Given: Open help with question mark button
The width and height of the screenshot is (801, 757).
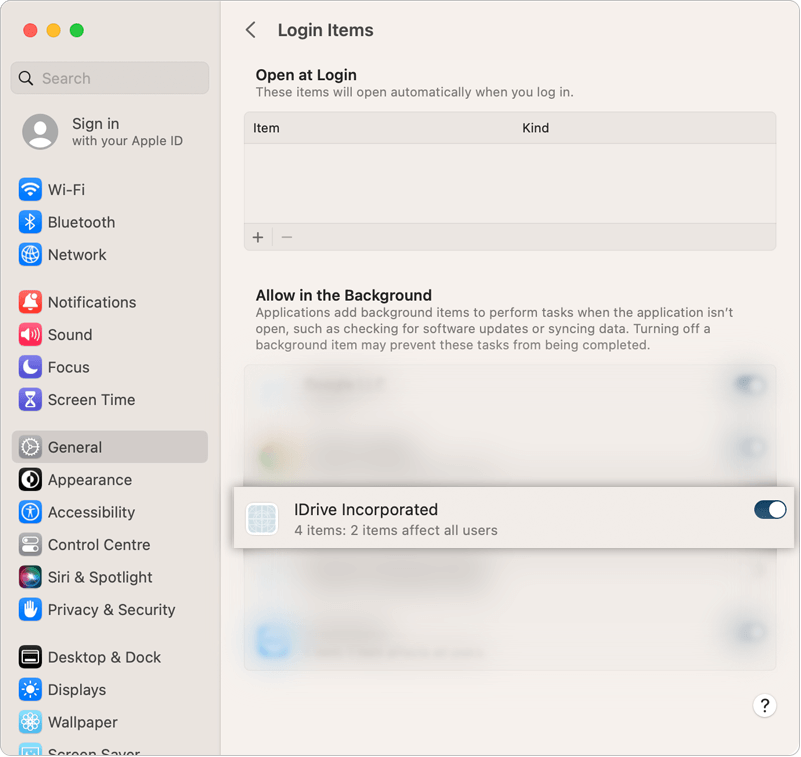Looking at the screenshot, I should coord(764,705).
